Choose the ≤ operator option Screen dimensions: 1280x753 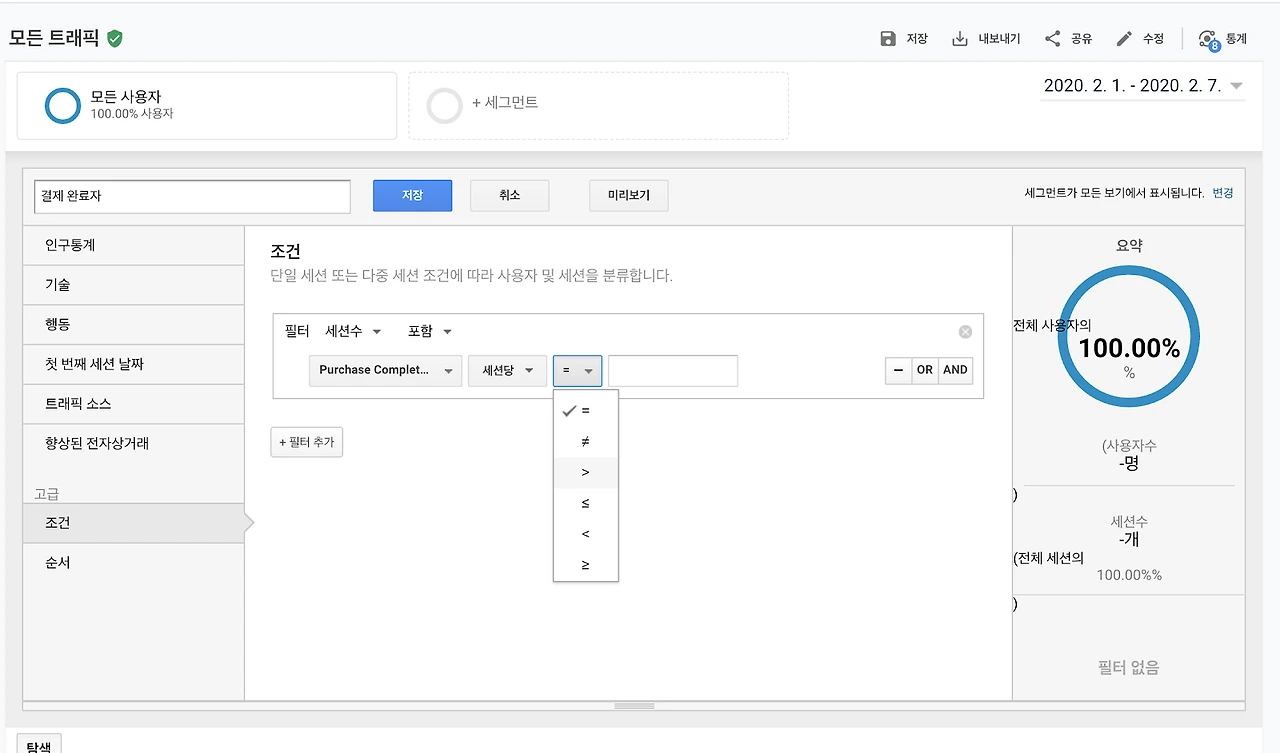(586, 503)
